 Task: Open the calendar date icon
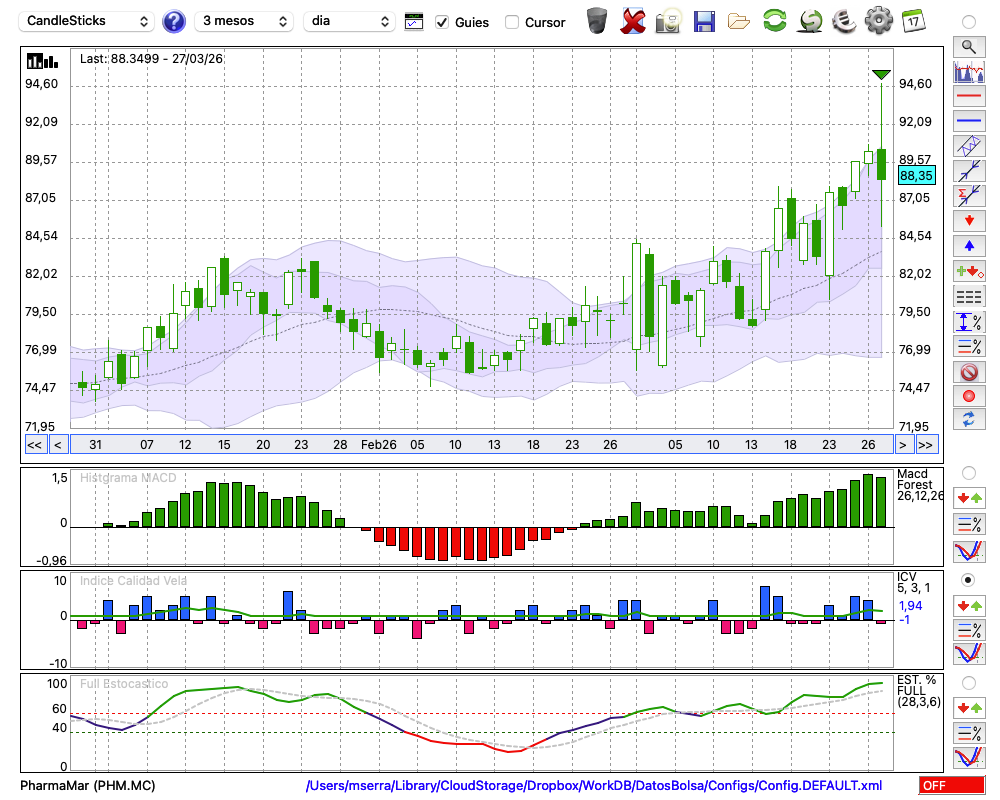pyautogui.click(x=913, y=21)
